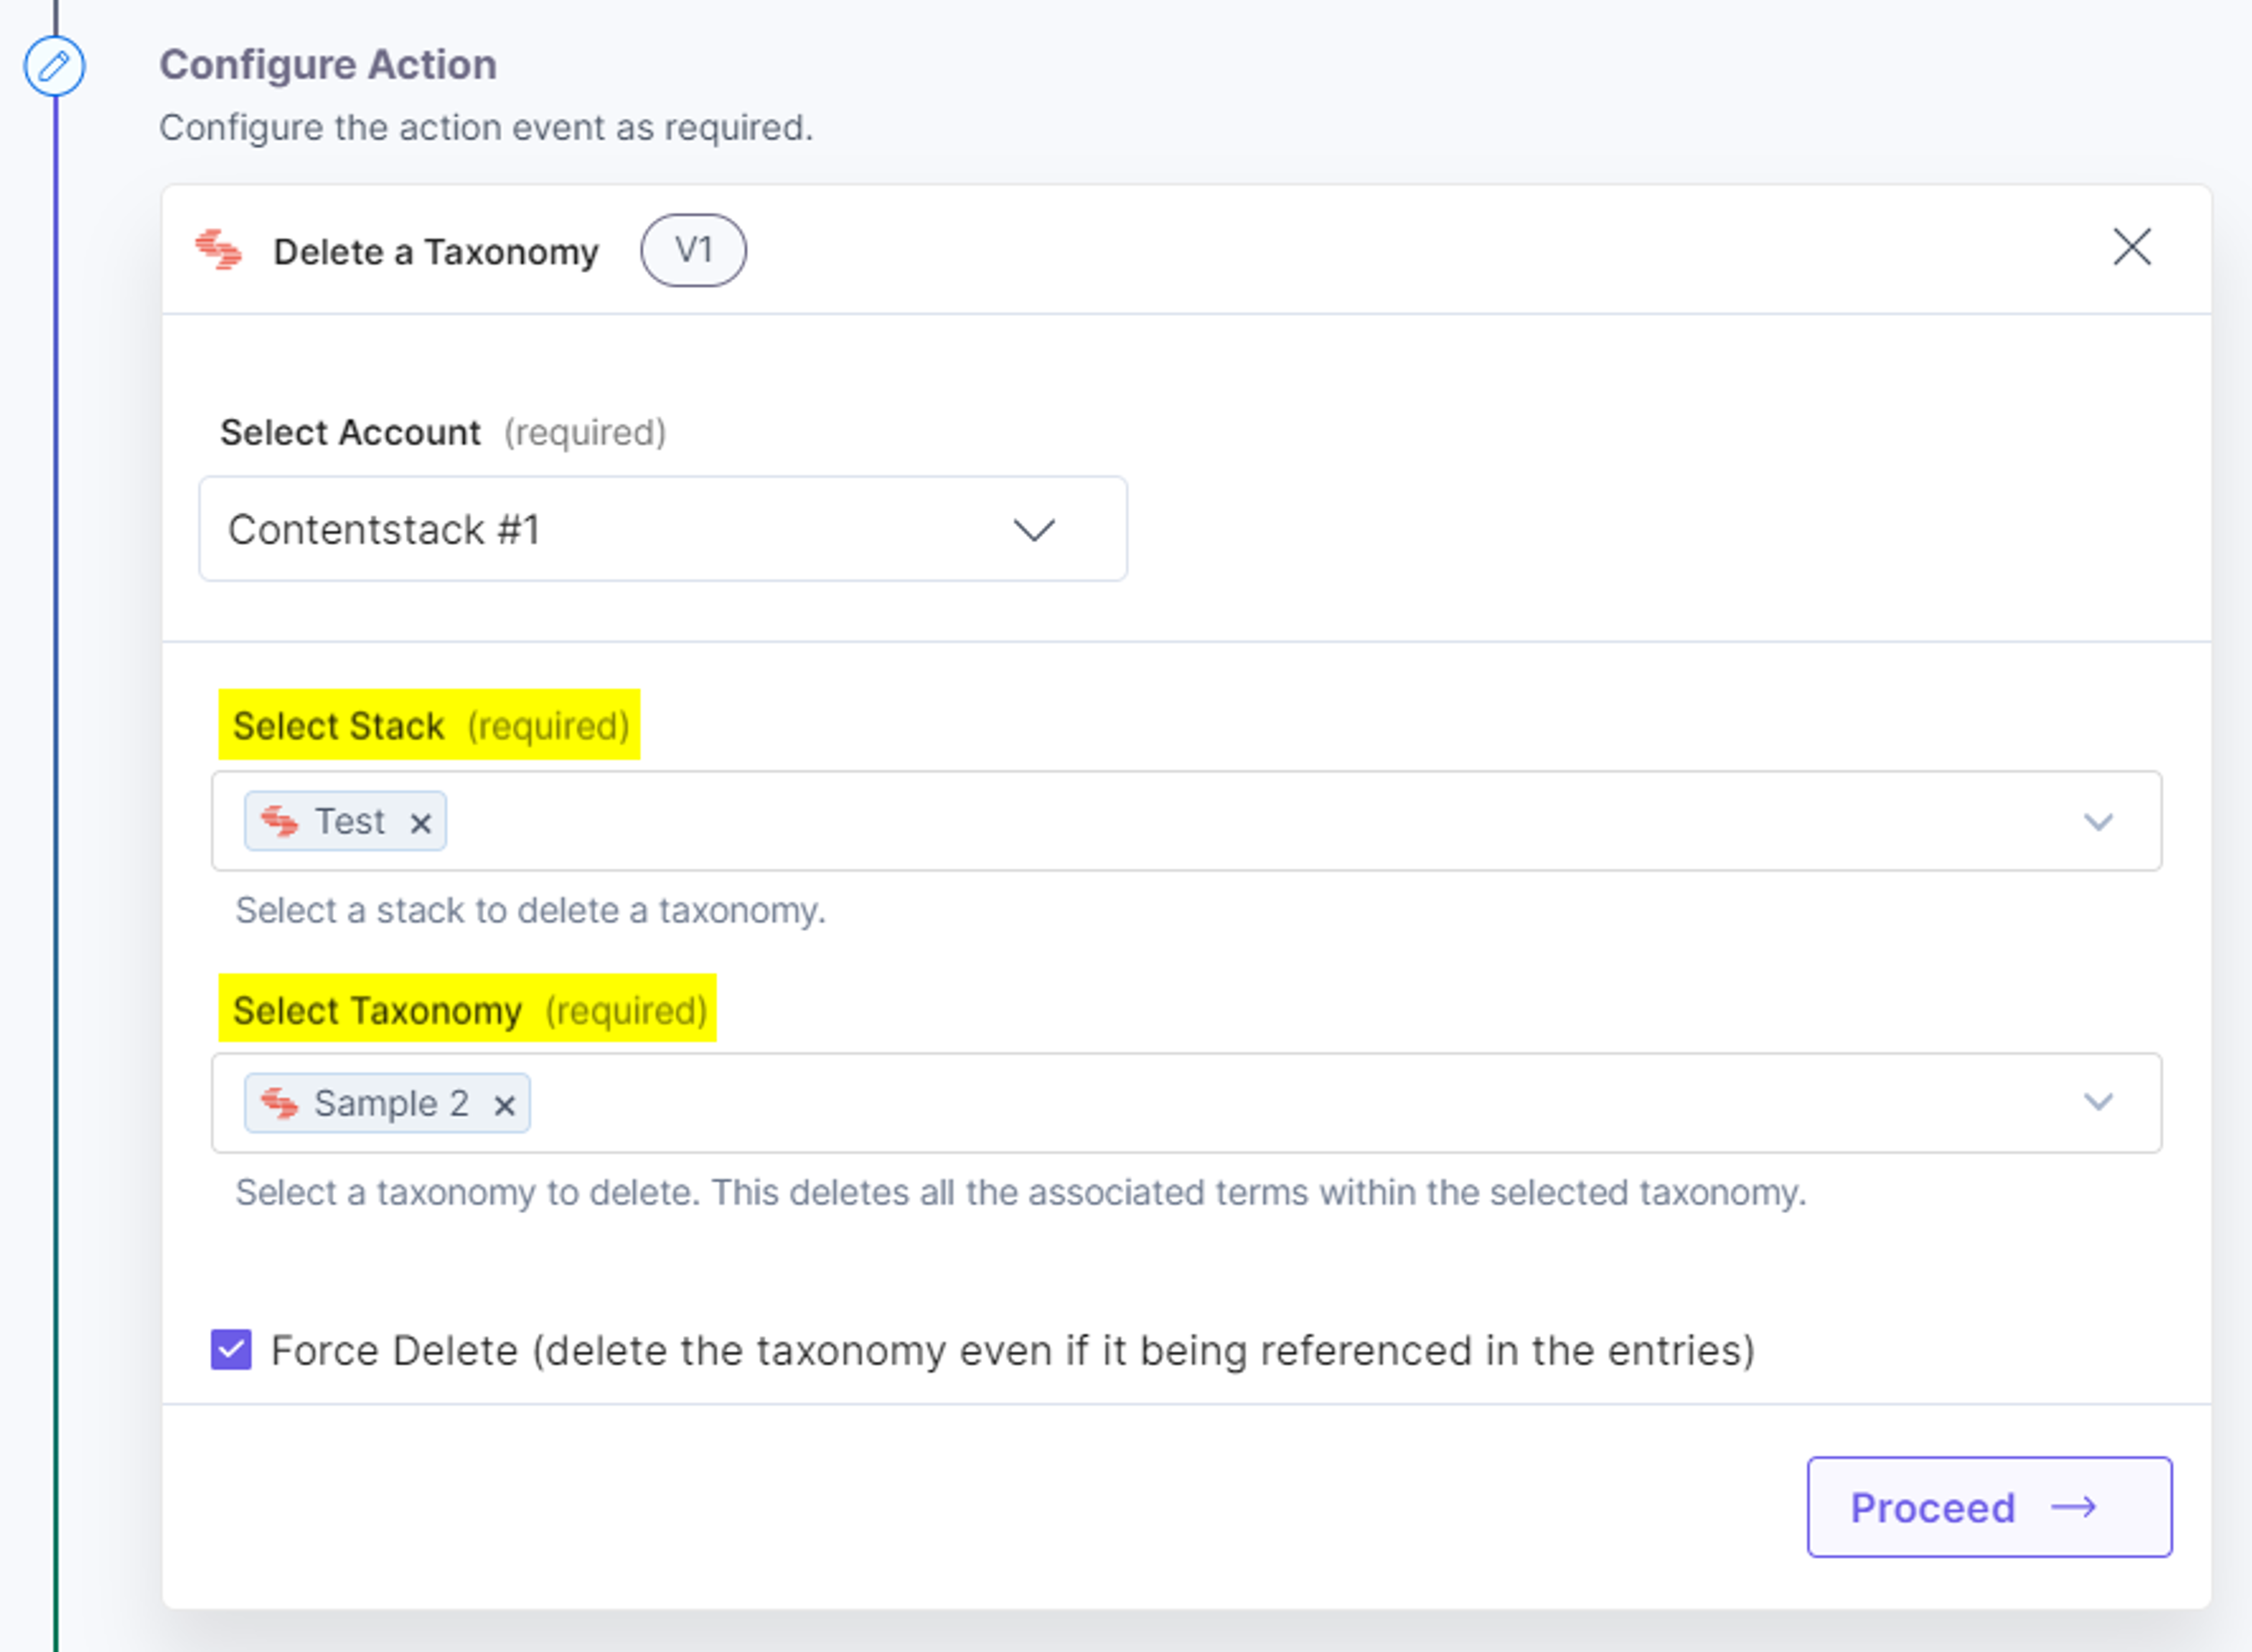Open the Select Account dropdown
Screen dimensions: 2252x1652
click(663, 529)
